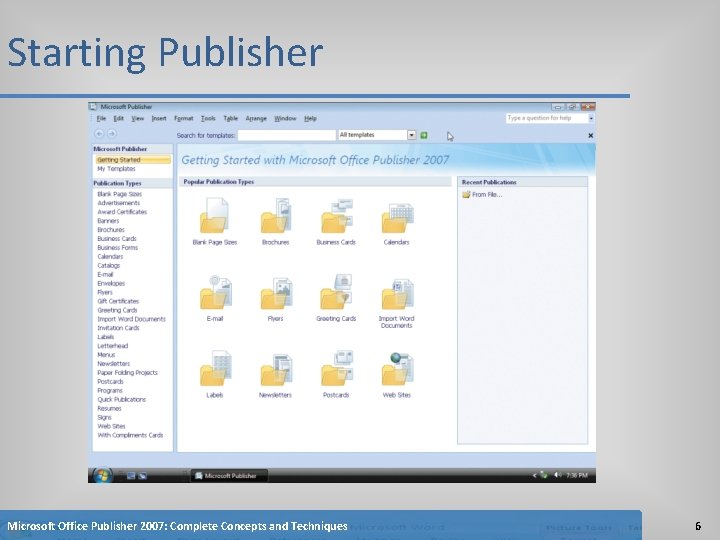
Task: Select Paper Folding Projects in list
Action: (x=127, y=373)
